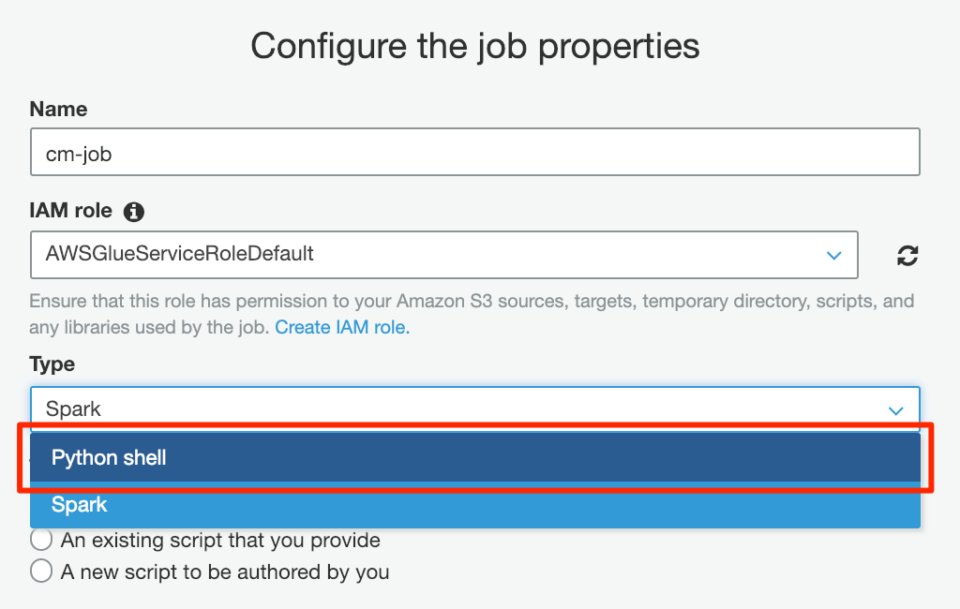The height and width of the screenshot is (609, 960).
Task: Click the IAM role label text
Action: pyautogui.click(x=71, y=212)
